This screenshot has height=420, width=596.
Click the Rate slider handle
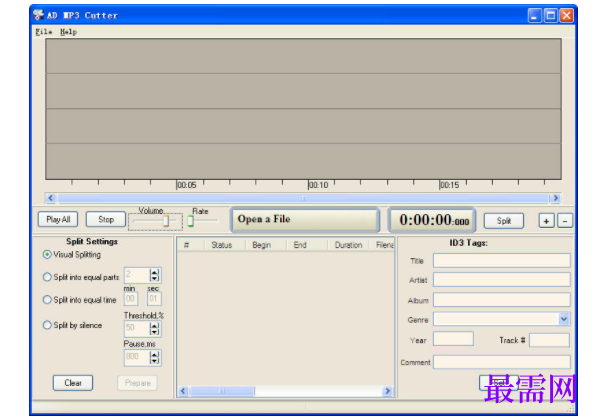pyautogui.click(x=190, y=221)
